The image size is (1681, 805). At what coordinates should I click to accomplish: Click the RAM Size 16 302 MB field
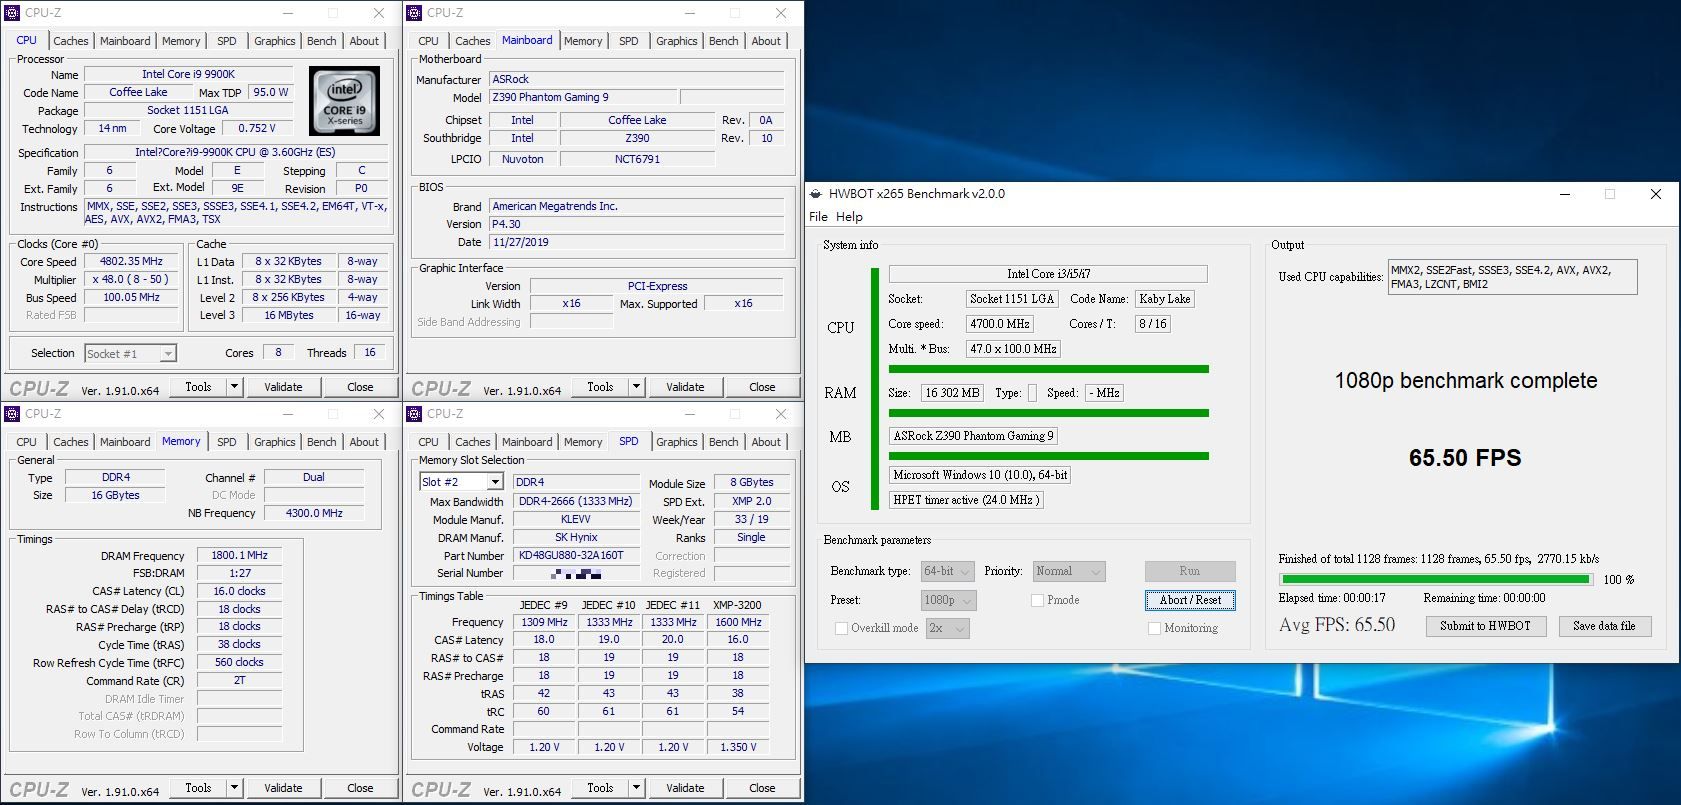[952, 393]
